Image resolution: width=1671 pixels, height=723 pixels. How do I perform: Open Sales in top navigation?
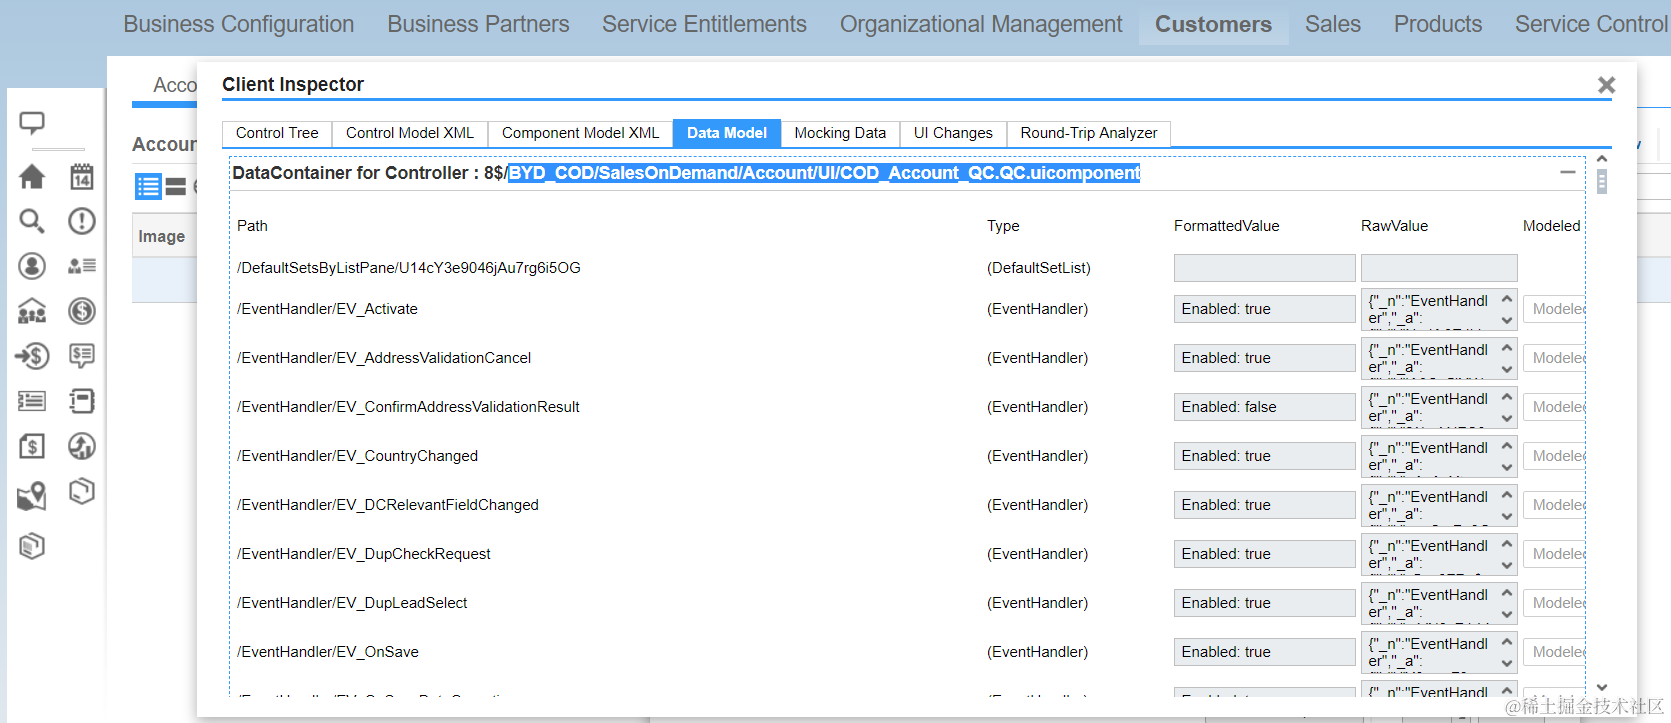(1333, 24)
